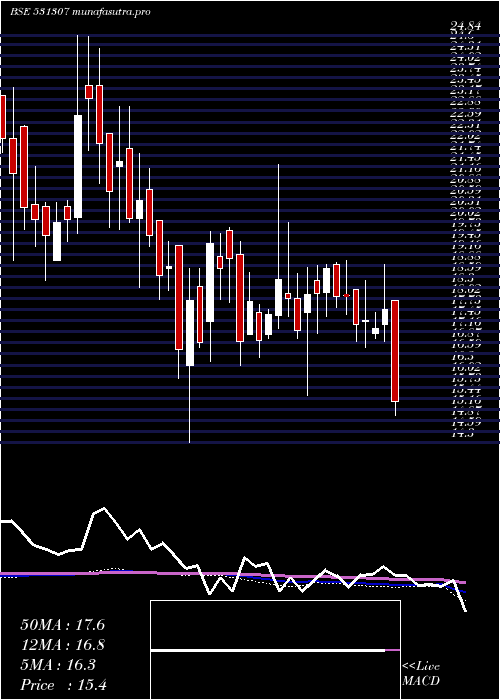
Task: Select the 12MA : 16.8 value
Action: click(62, 645)
